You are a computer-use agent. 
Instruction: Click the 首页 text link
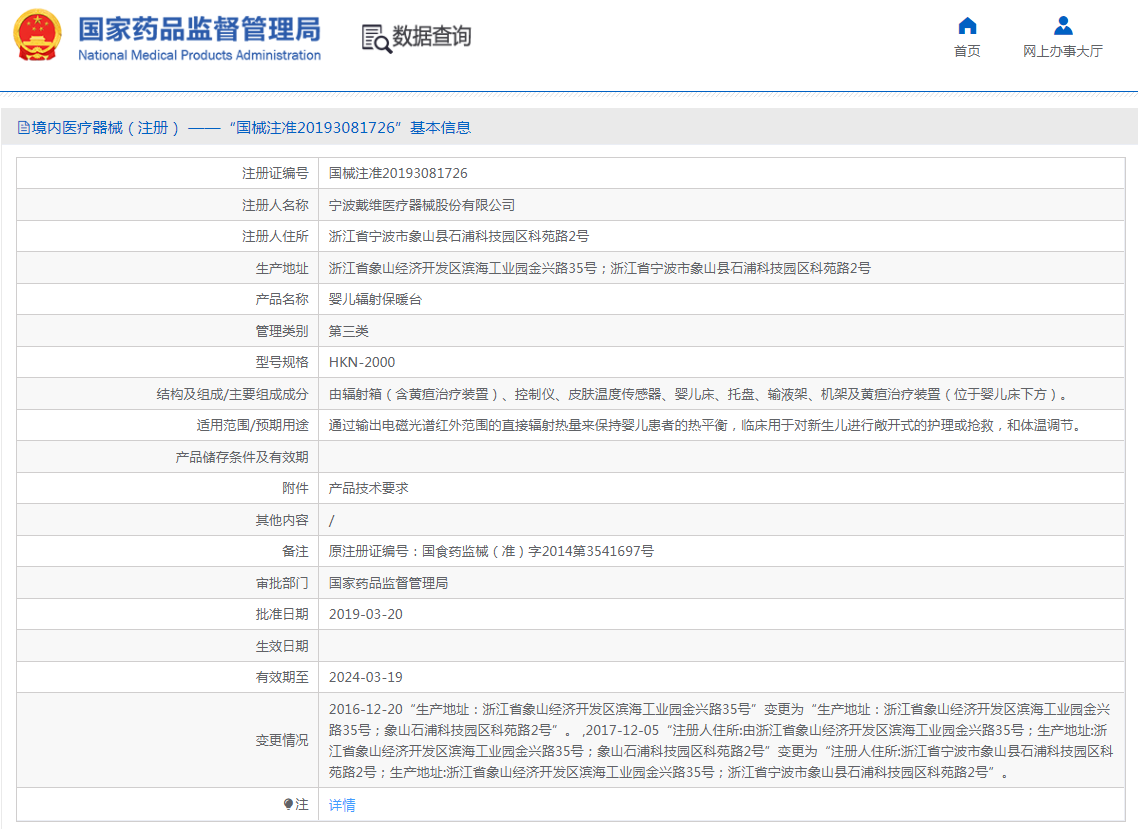point(967,51)
